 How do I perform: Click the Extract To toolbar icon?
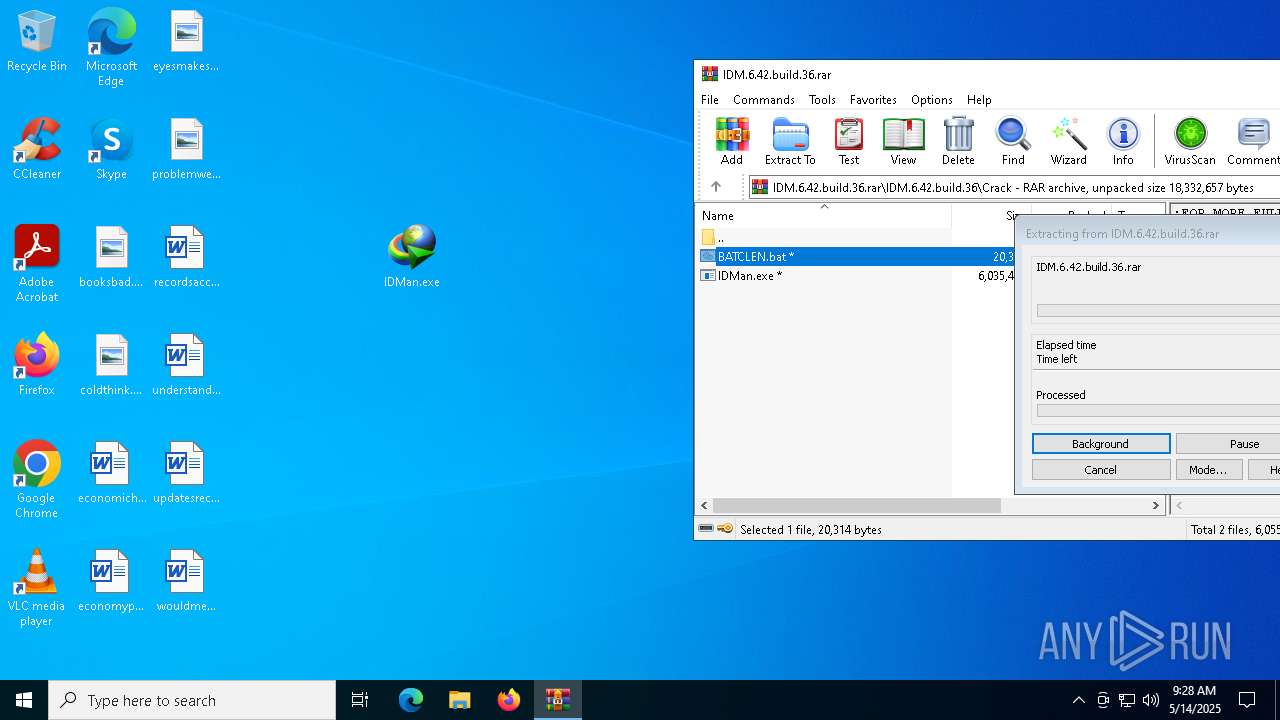790,141
